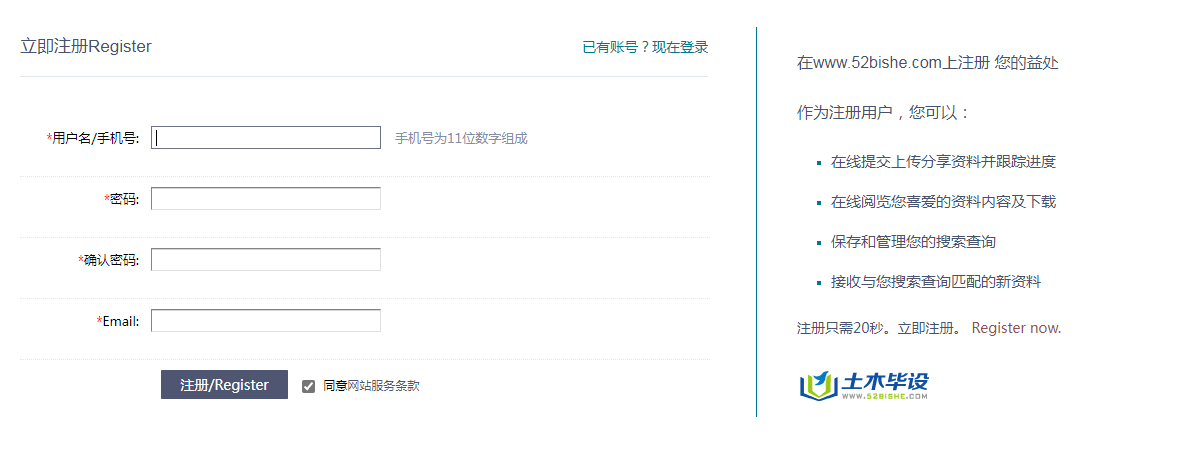Image resolution: width=1180 pixels, height=465 pixels.
Task: Select the 接收与您搜索查询匹配的新资料 list item
Action: [936, 281]
